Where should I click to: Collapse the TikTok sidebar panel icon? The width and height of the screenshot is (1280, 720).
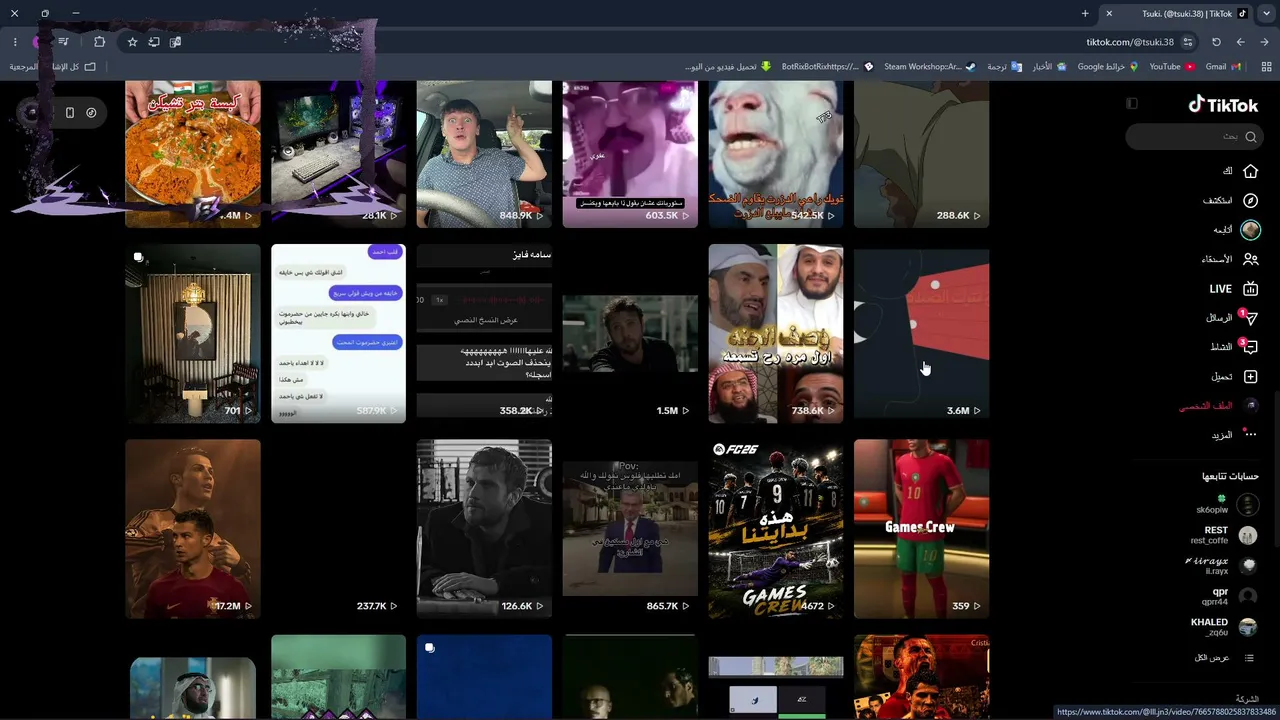pyautogui.click(x=1132, y=104)
